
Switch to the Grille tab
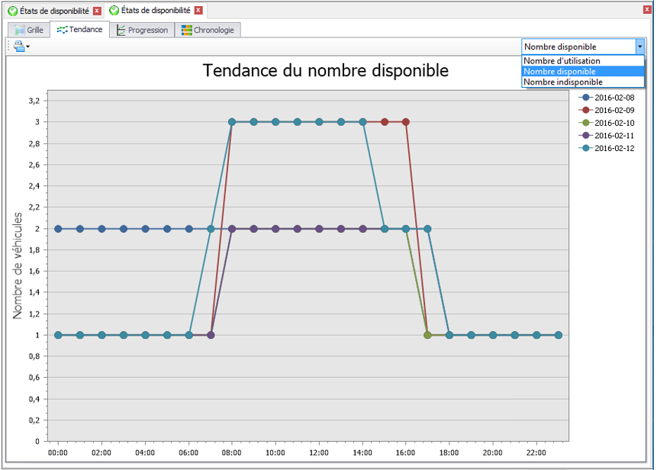[28, 30]
